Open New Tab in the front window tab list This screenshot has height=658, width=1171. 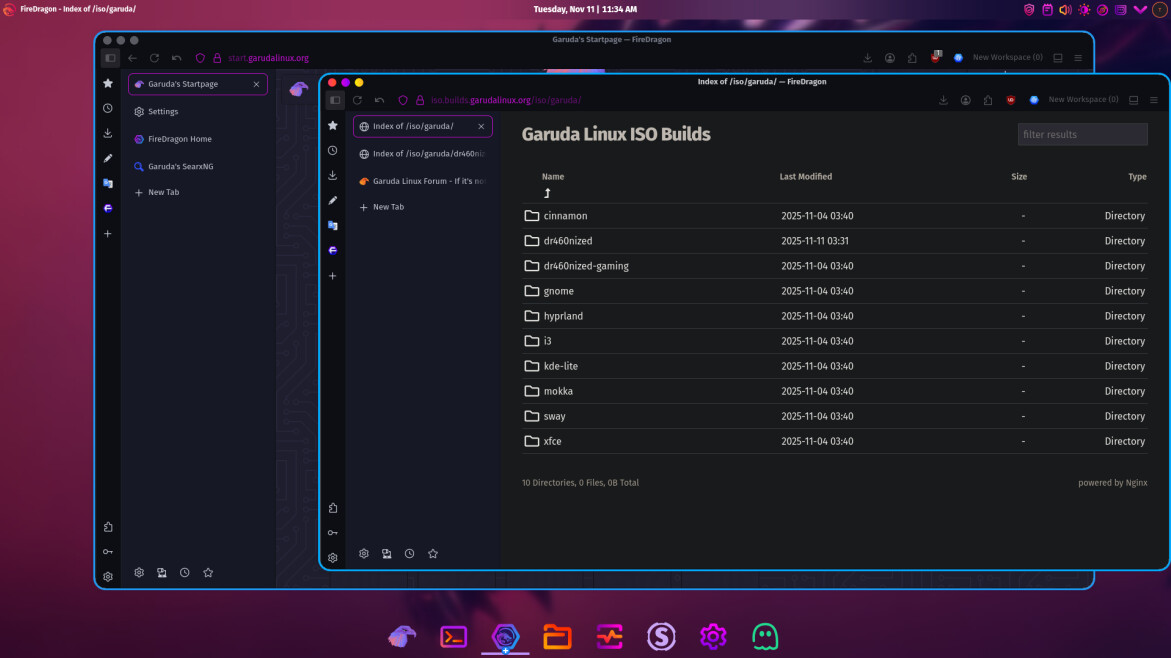[x=388, y=207]
